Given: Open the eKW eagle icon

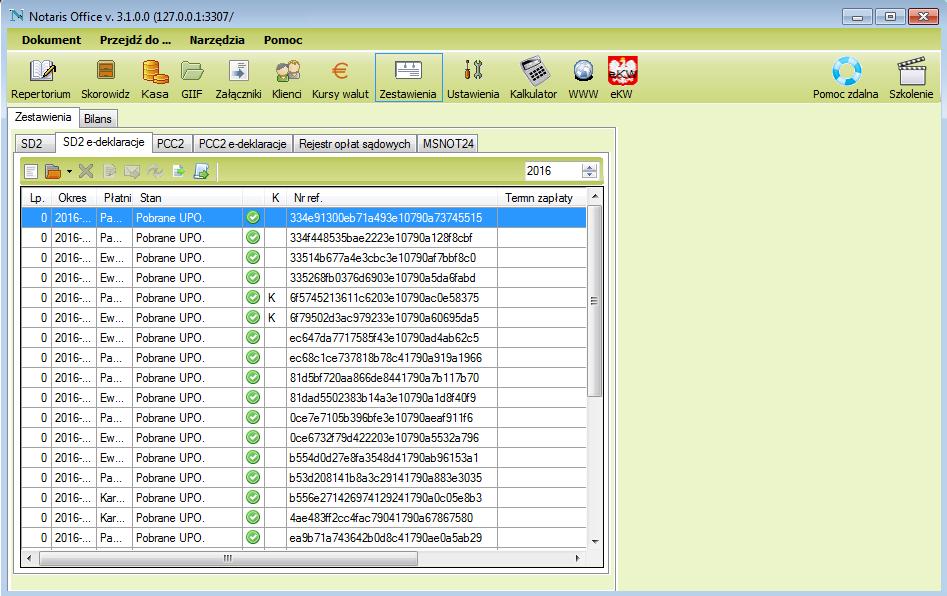Looking at the screenshot, I should click(622, 79).
